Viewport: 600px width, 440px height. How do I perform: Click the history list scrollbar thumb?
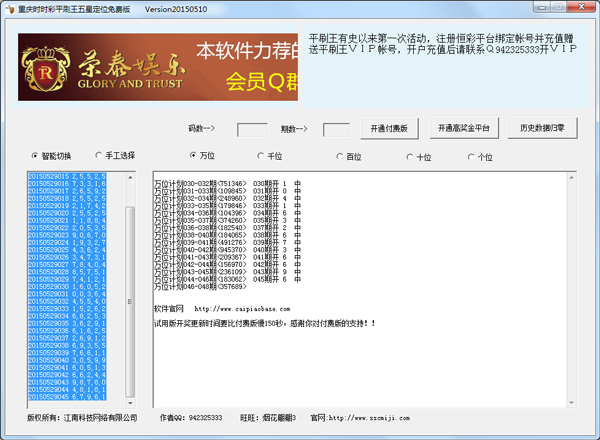(x=130, y=301)
